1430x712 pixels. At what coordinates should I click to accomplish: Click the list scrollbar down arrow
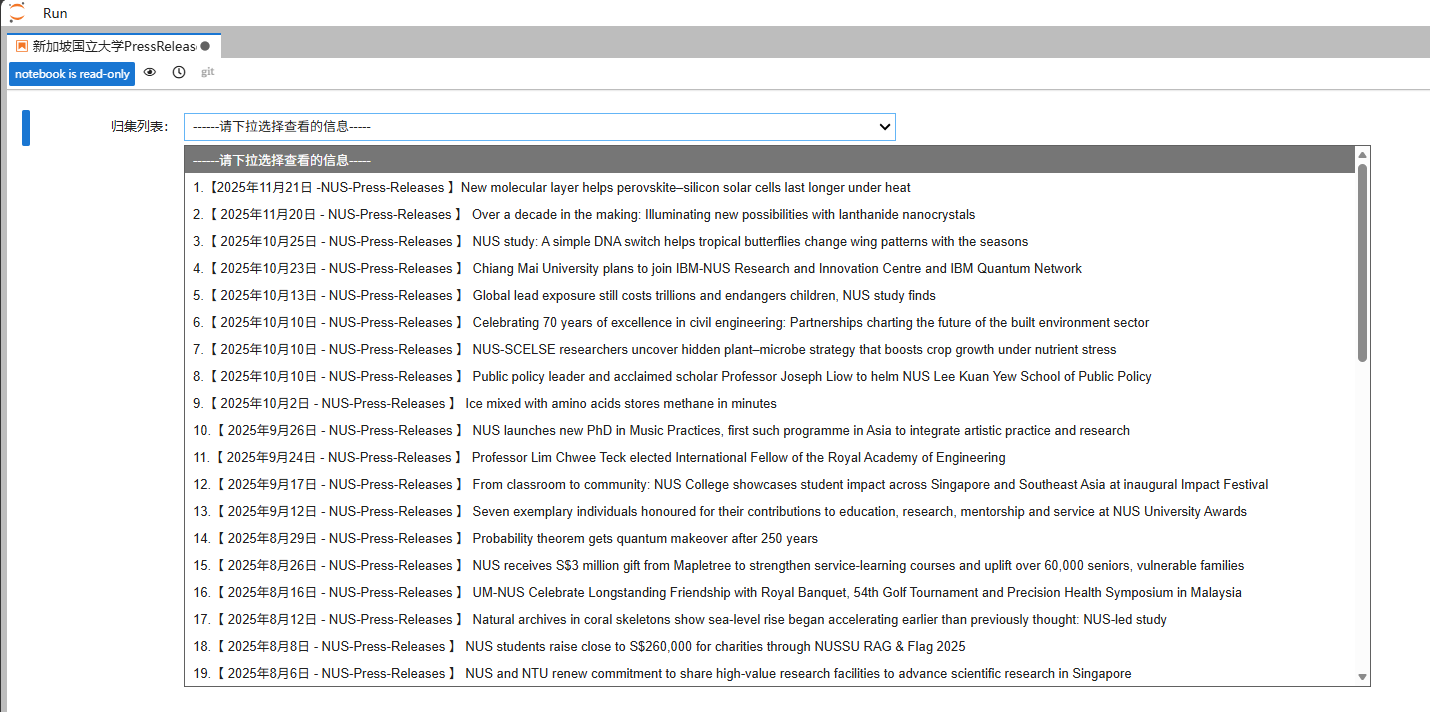click(x=1362, y=677)
